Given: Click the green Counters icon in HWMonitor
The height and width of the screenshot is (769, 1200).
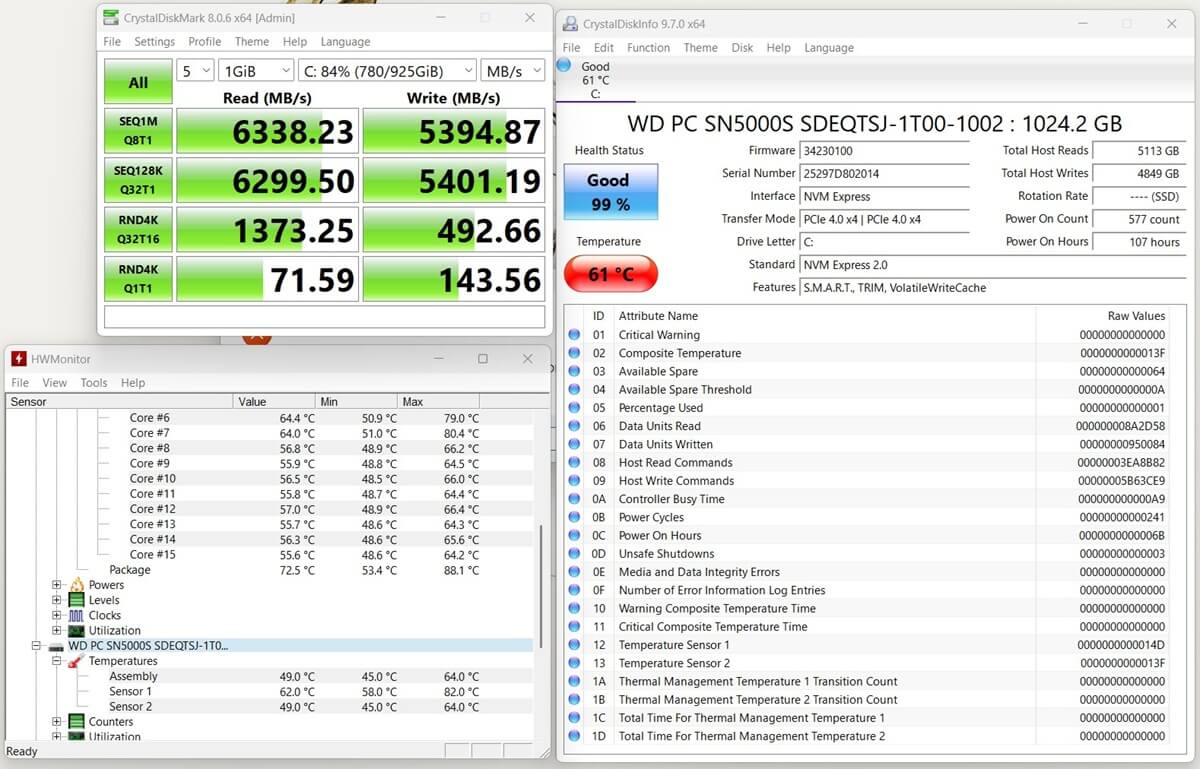Looking at the screenshot, I should pos(77,721).
